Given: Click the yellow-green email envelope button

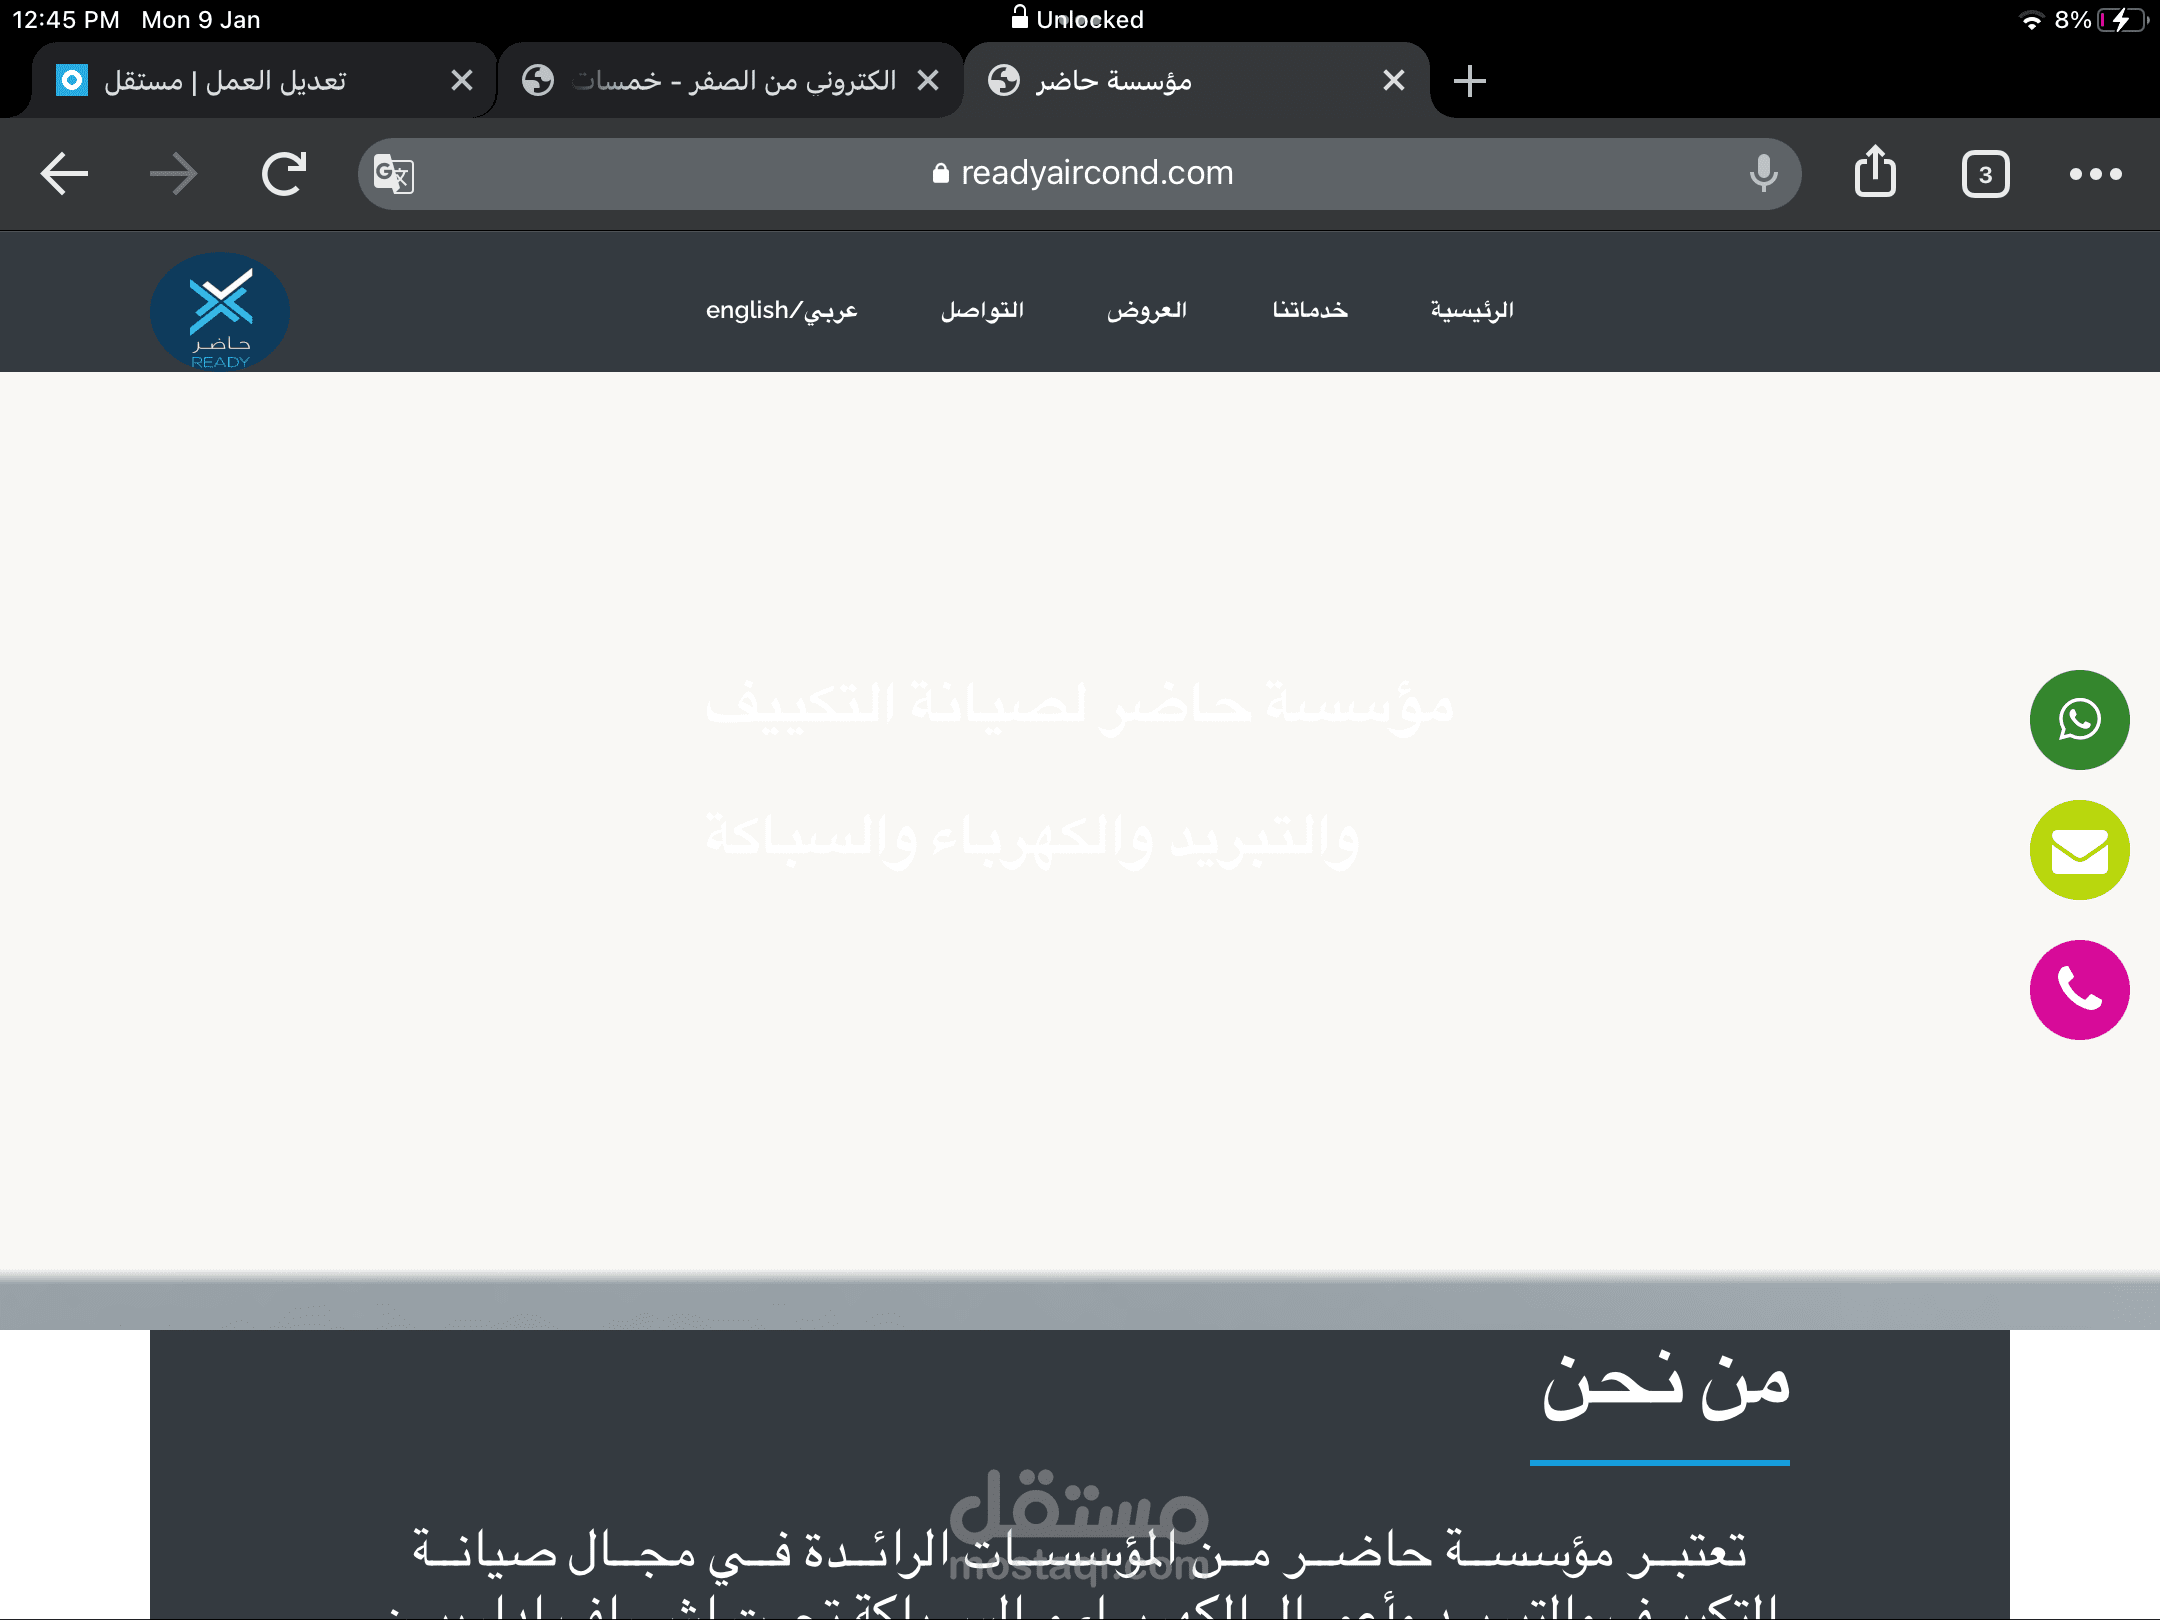Looking at the screenshot, I should coord(2079,850).
